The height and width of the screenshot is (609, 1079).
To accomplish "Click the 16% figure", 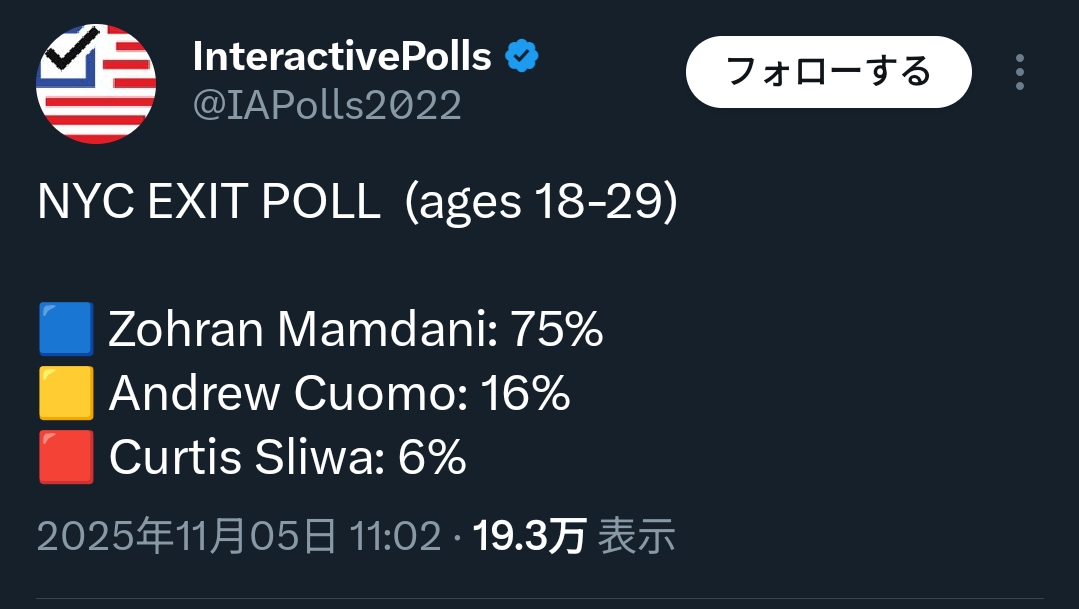I will (x=525, y=394).
